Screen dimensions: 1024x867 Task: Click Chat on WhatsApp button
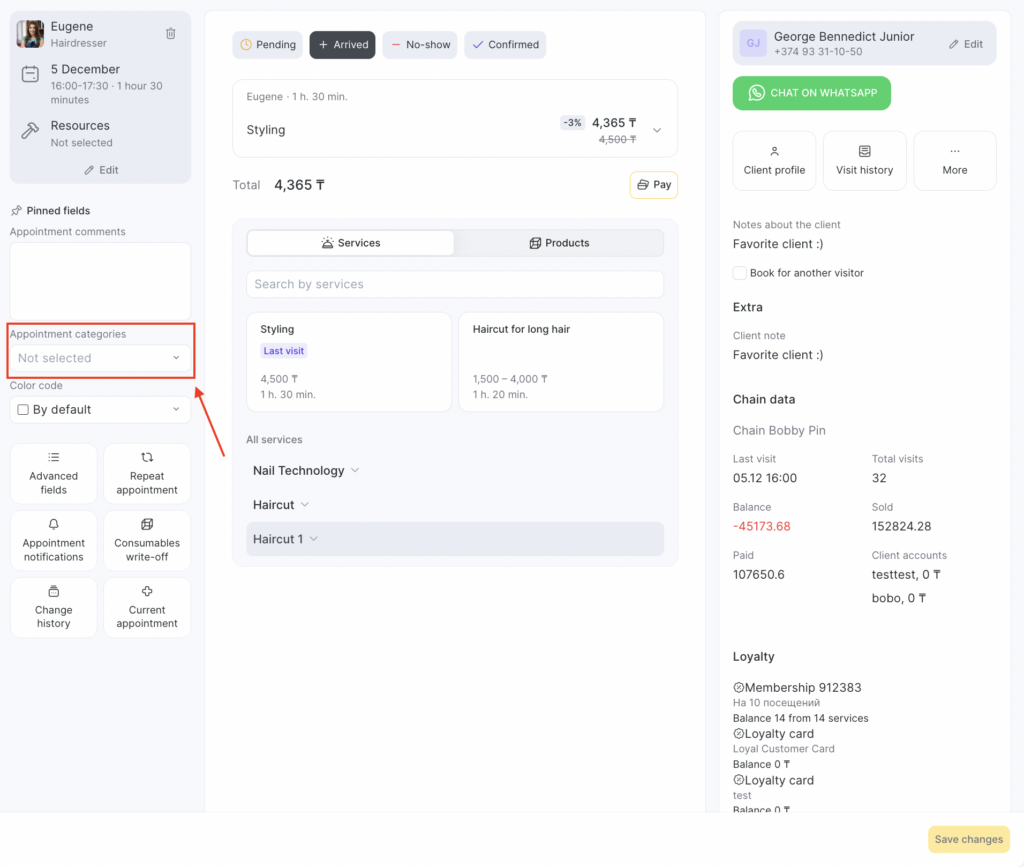811,93
